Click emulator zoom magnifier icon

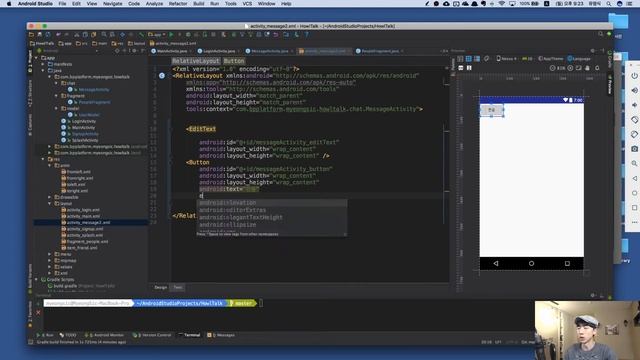point(634,164)
